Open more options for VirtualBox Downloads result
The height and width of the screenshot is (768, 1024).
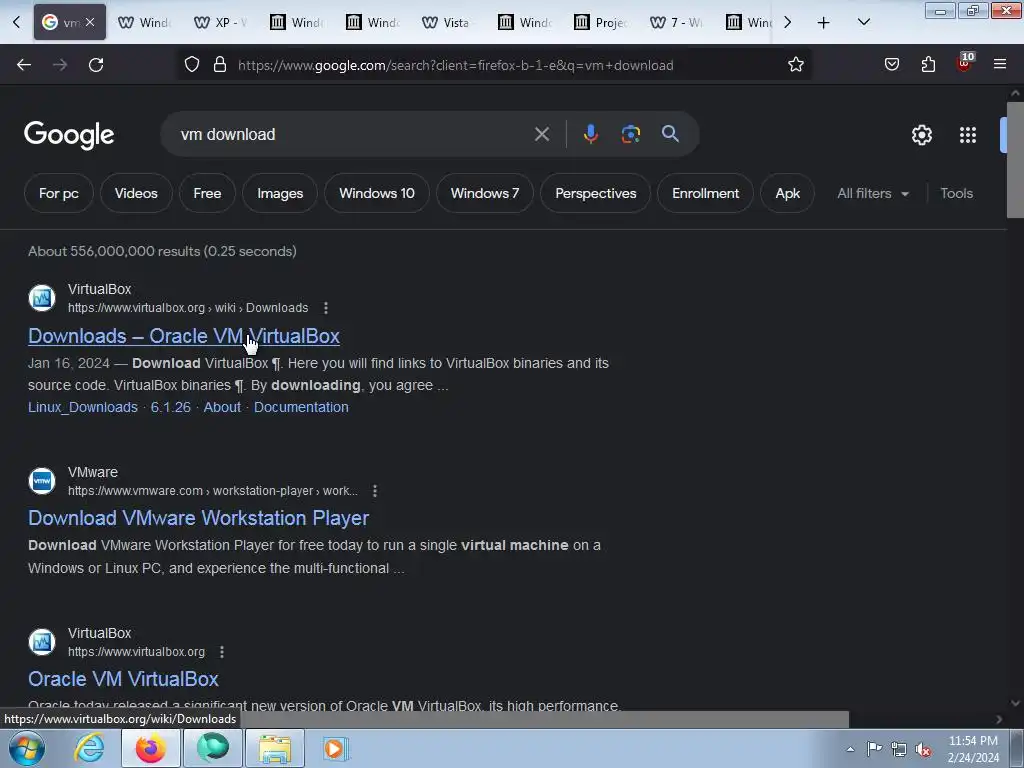click(326, 308)
